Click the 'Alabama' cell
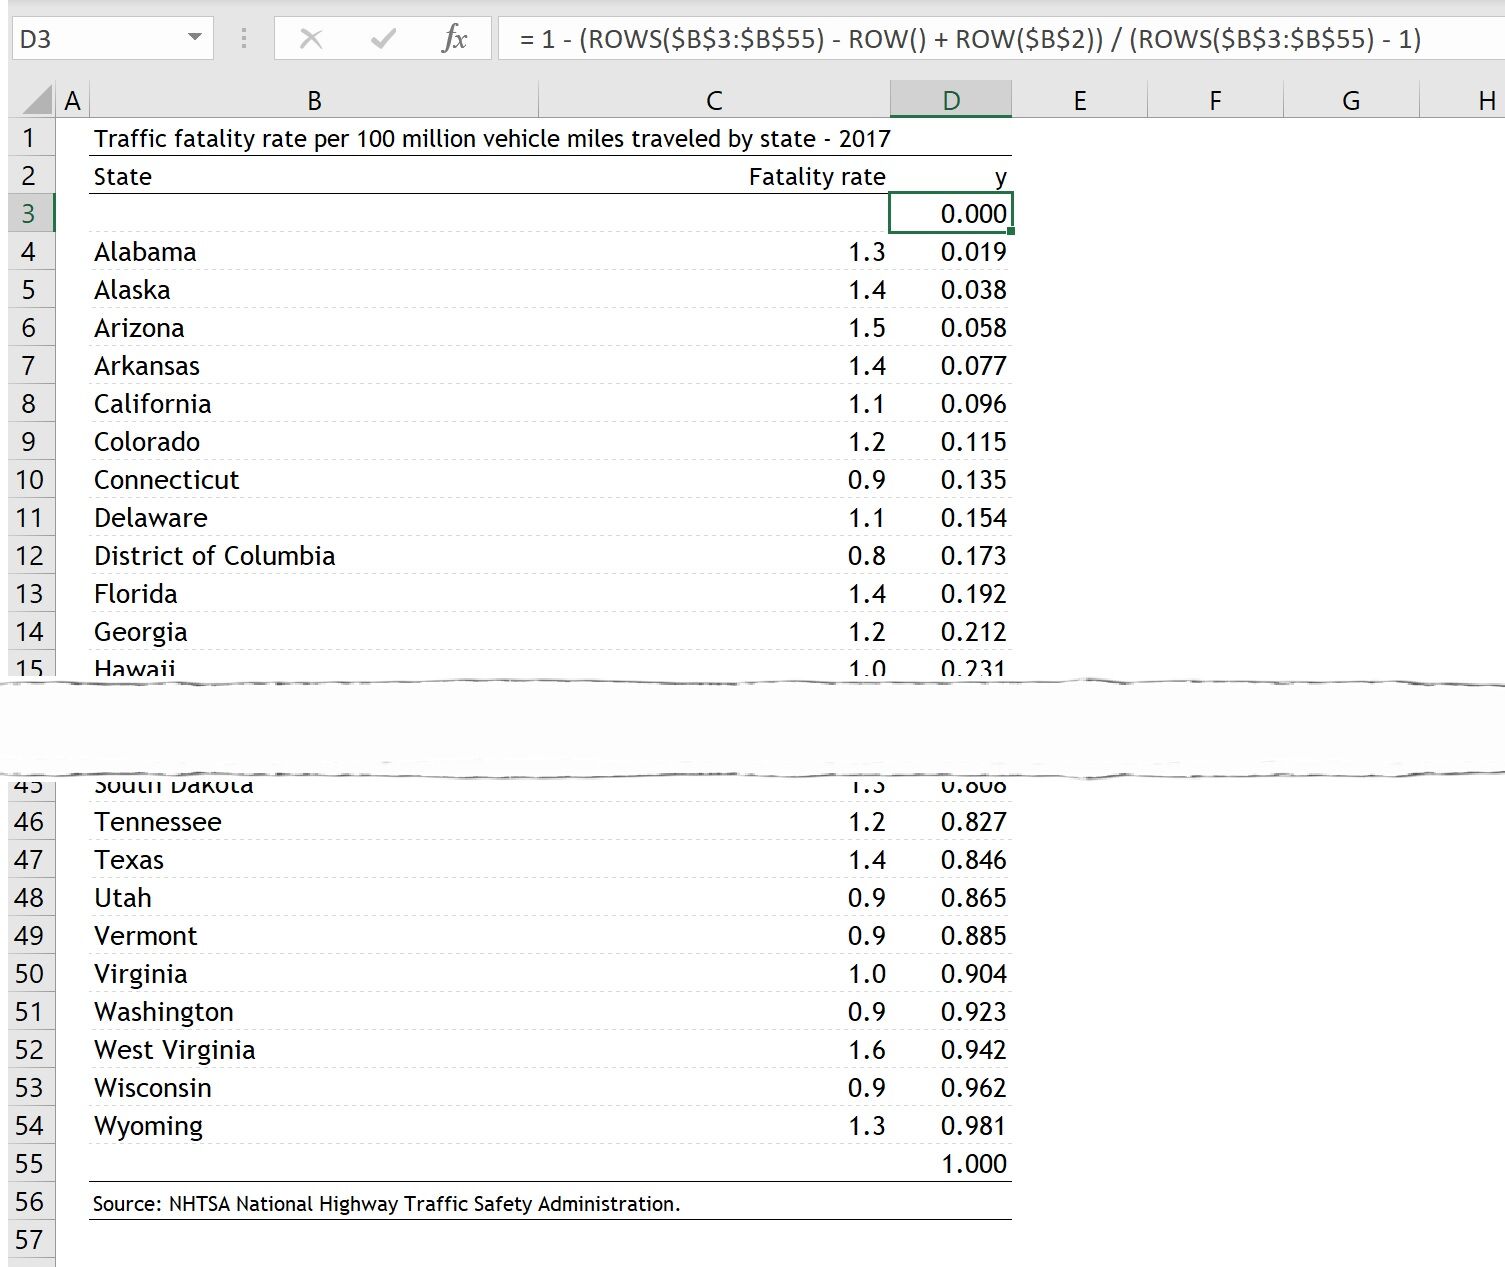Image resolution: width=1505 pixels, height=1267 pixels. pos(314,252)
